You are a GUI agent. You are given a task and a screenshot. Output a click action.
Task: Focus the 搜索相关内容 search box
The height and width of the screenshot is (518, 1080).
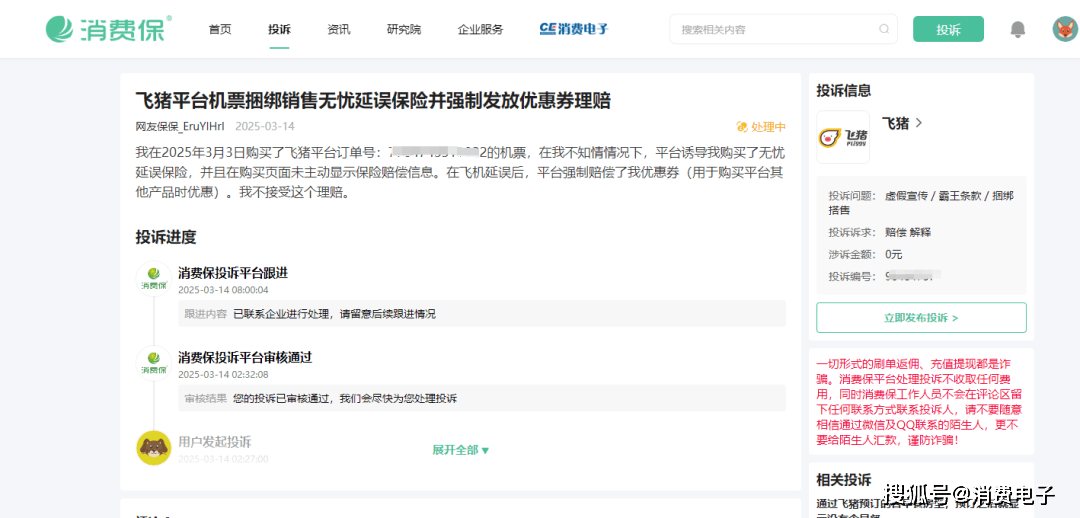(x=783, y=29)
